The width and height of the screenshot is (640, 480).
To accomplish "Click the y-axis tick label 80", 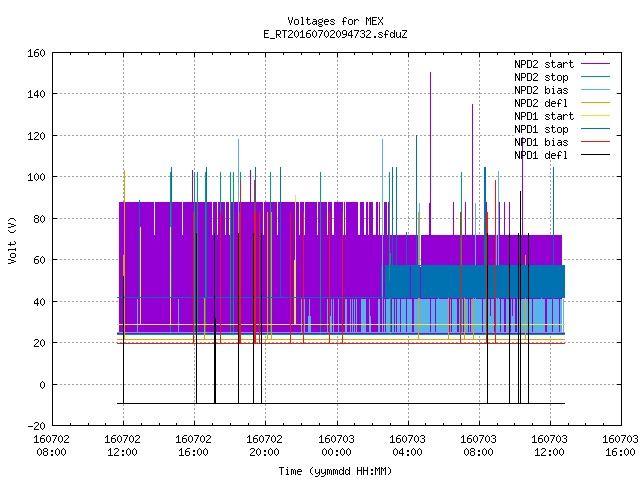I will 39,219.
